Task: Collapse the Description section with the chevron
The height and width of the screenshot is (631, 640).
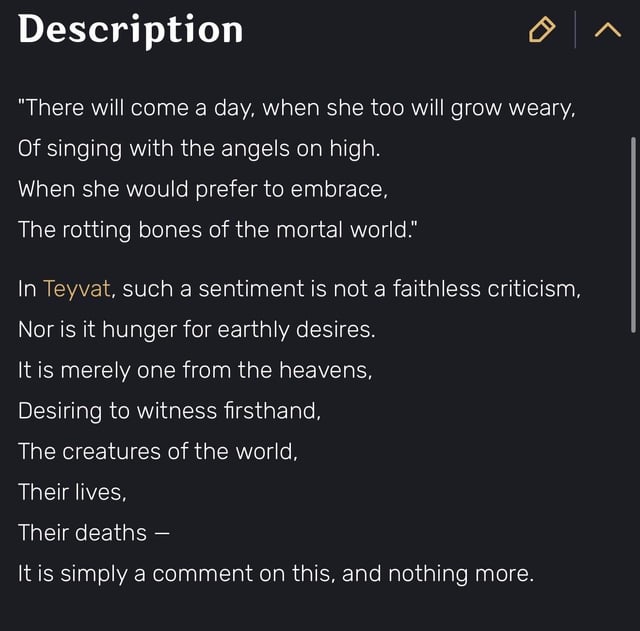Action: click(x=608, y=30)
